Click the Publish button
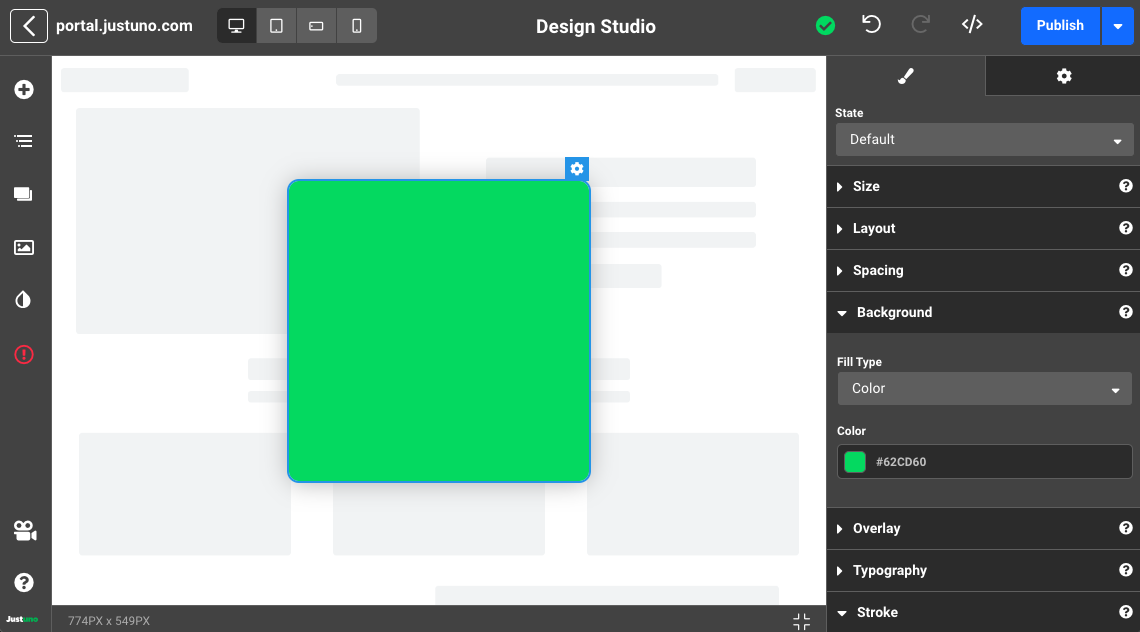Screen dimensions: 1140x632 coord(1060,26)
